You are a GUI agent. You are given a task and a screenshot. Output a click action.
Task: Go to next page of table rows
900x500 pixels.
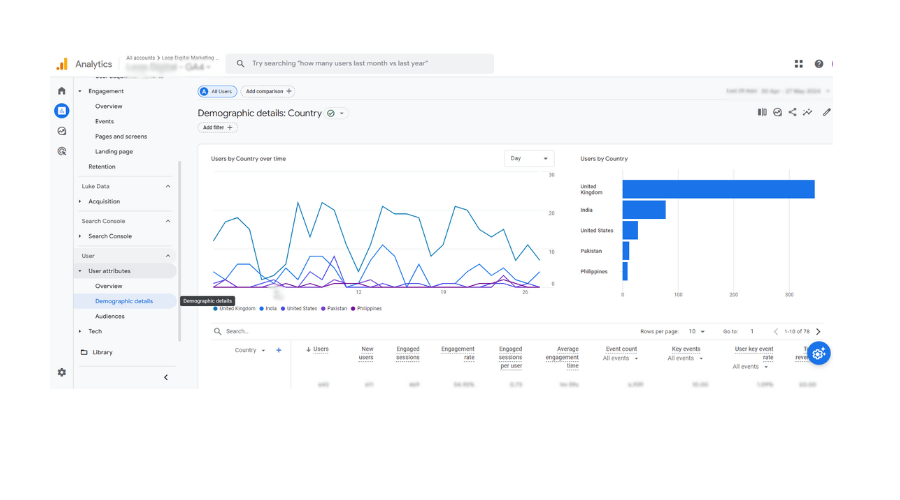point(818,332)
